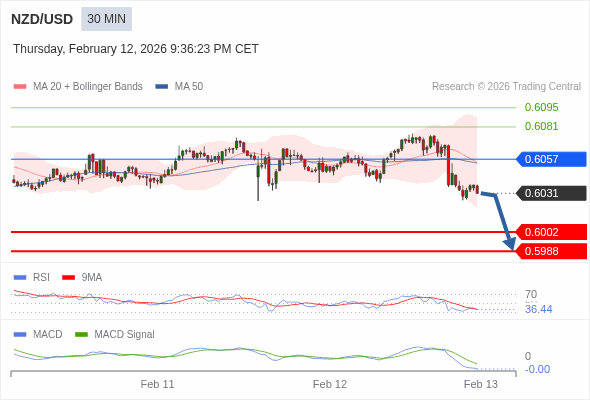Click the MA 20 + Bollinger Bands legend swatch
This screenshot has height=400, width=590.
[x=20, y=87]
